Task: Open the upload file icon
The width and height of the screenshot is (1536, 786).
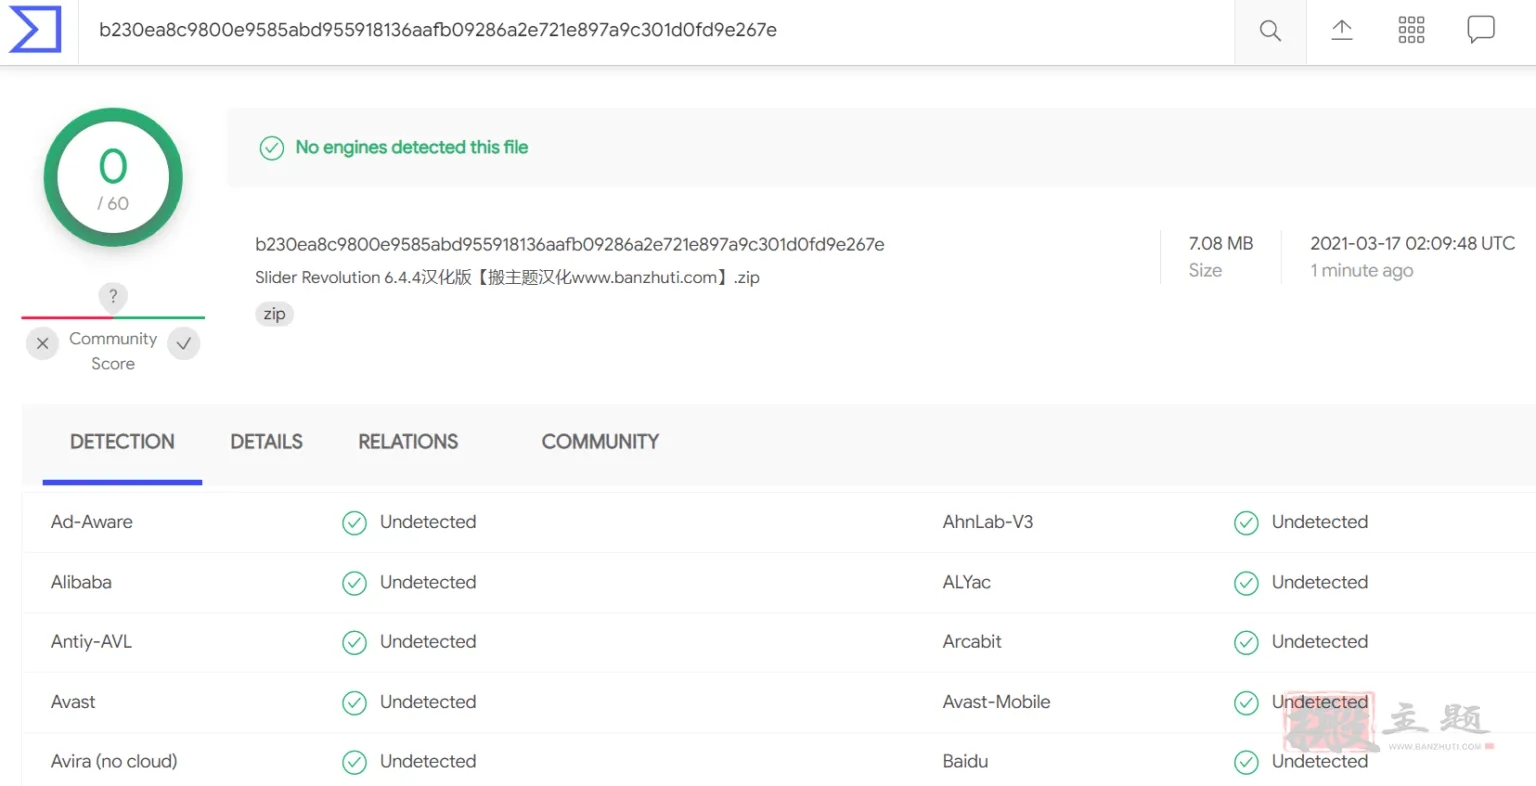Action: [x=1342, y=30]
